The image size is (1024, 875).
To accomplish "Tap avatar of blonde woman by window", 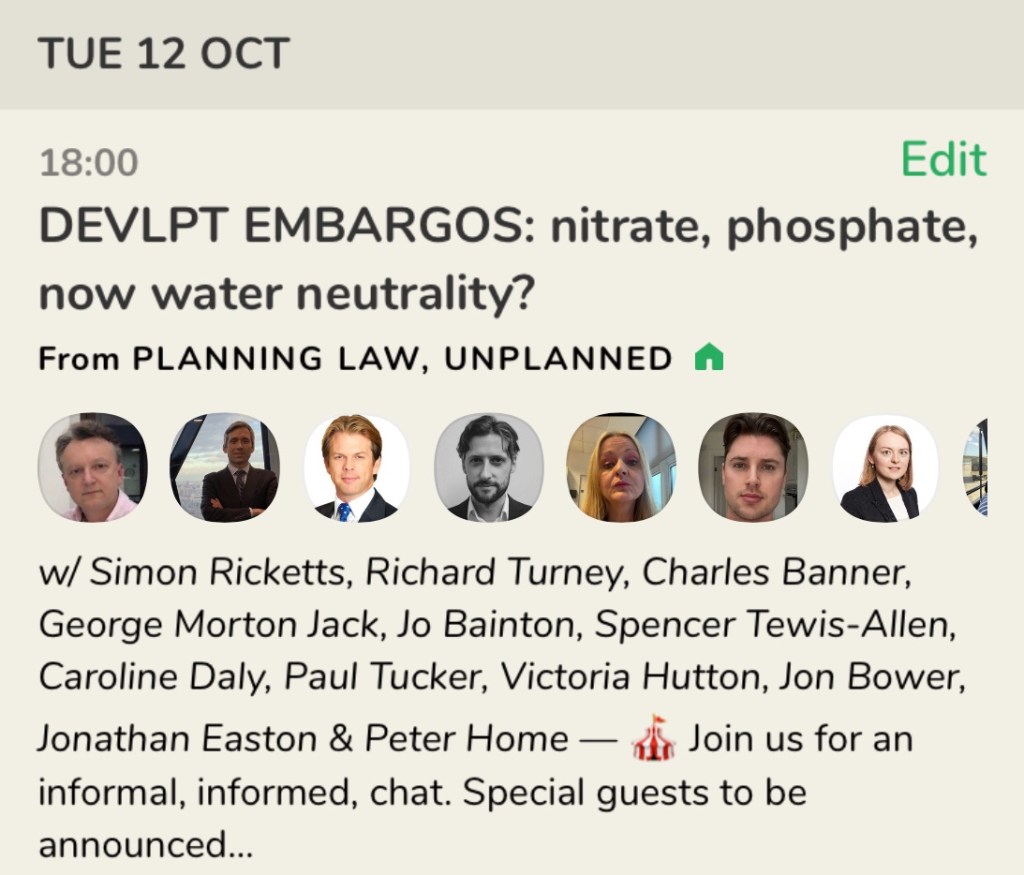I will 621,468.
